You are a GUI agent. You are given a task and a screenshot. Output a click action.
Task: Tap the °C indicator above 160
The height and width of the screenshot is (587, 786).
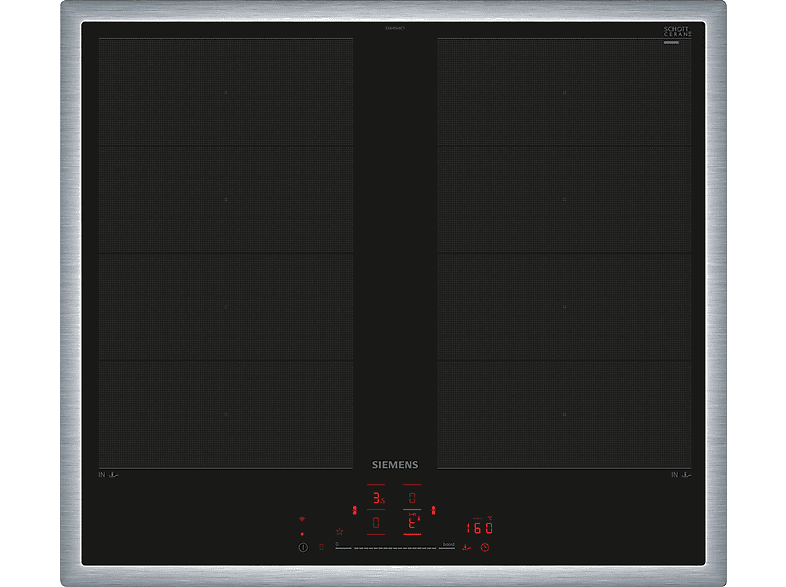pos(489,518)
